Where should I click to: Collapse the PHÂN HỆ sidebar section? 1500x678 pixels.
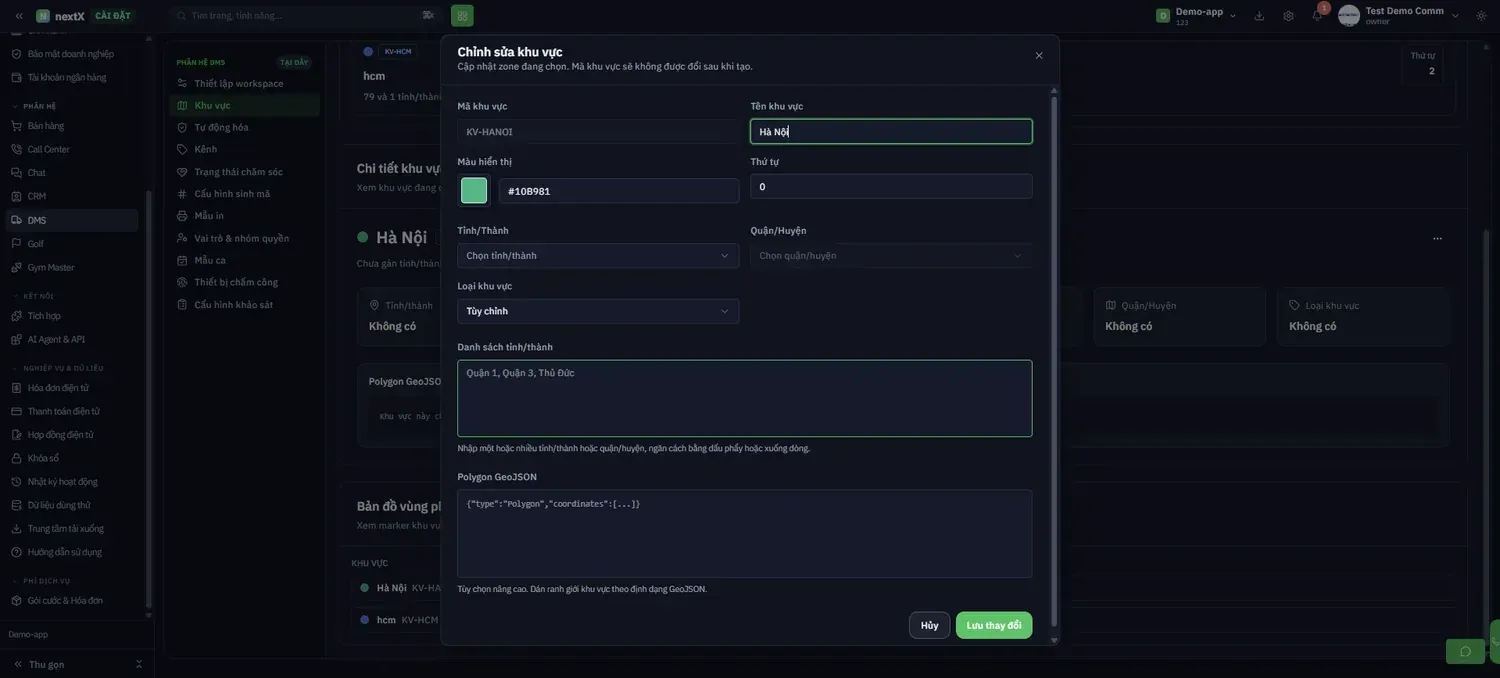39,106
